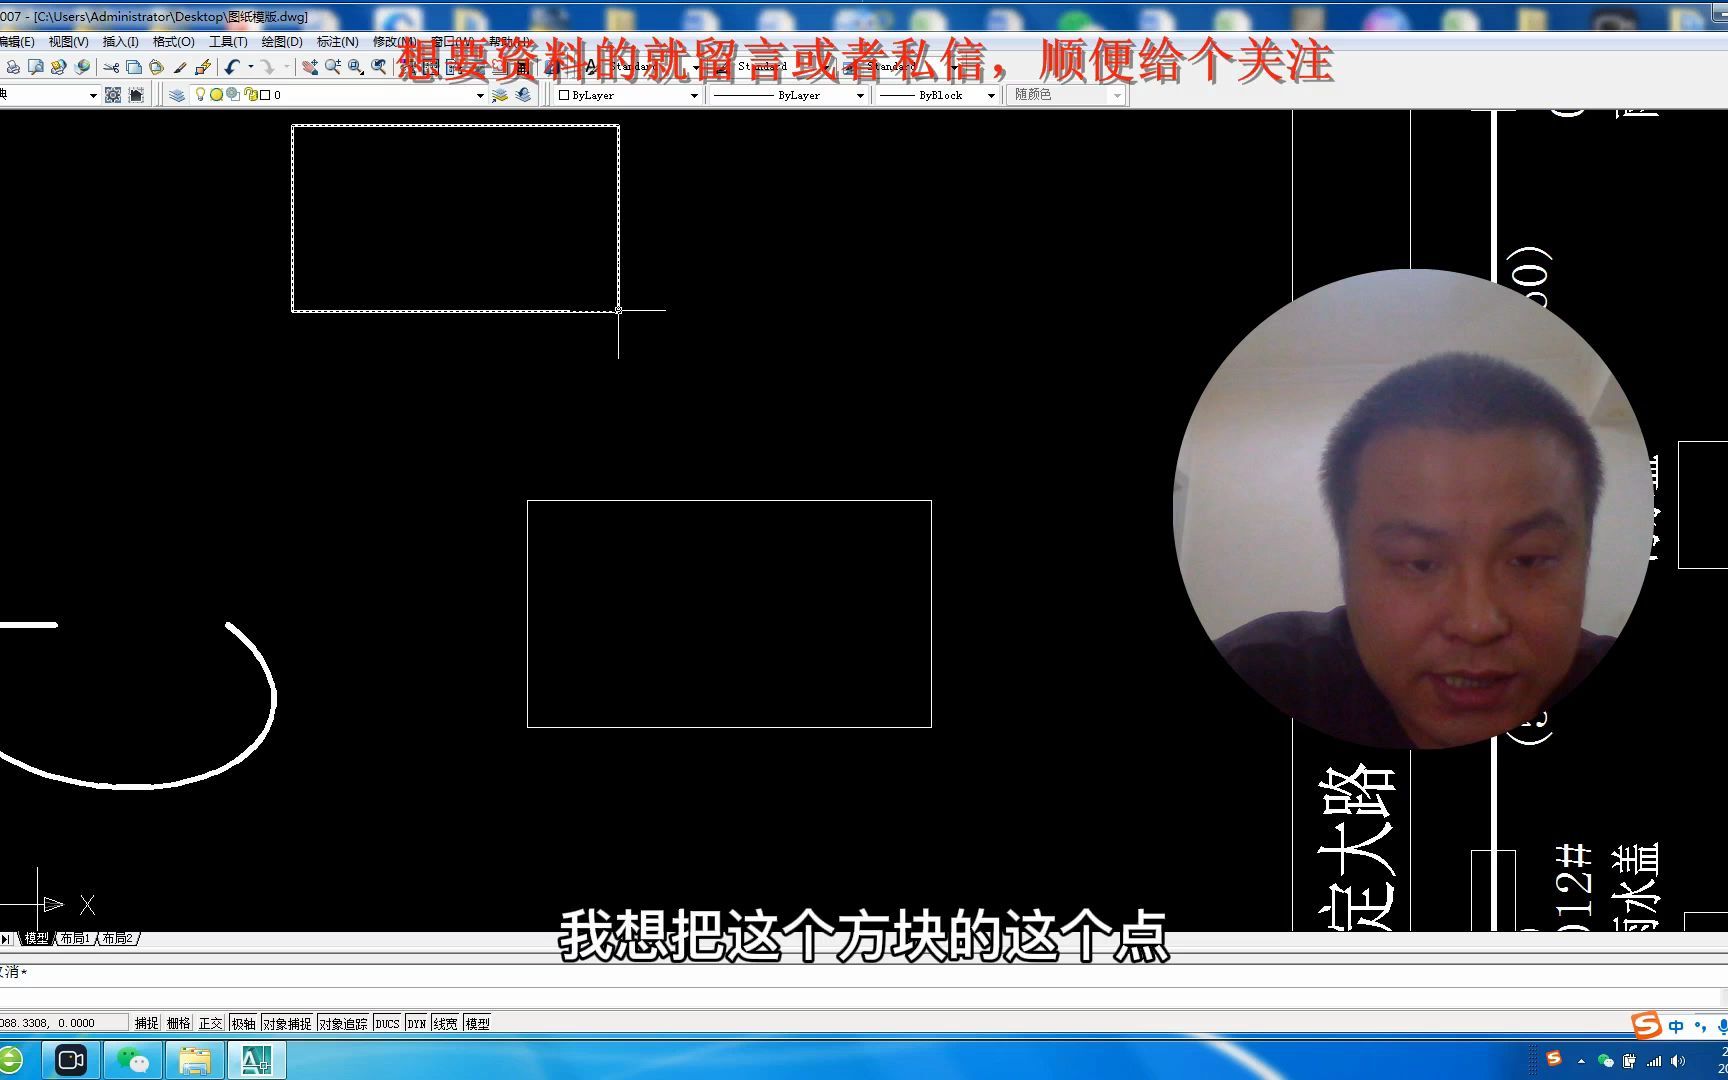This screenshot has height=1080, width=1728.
Task: Select the Pan Realtime hand tool
Action: (309, 67)
